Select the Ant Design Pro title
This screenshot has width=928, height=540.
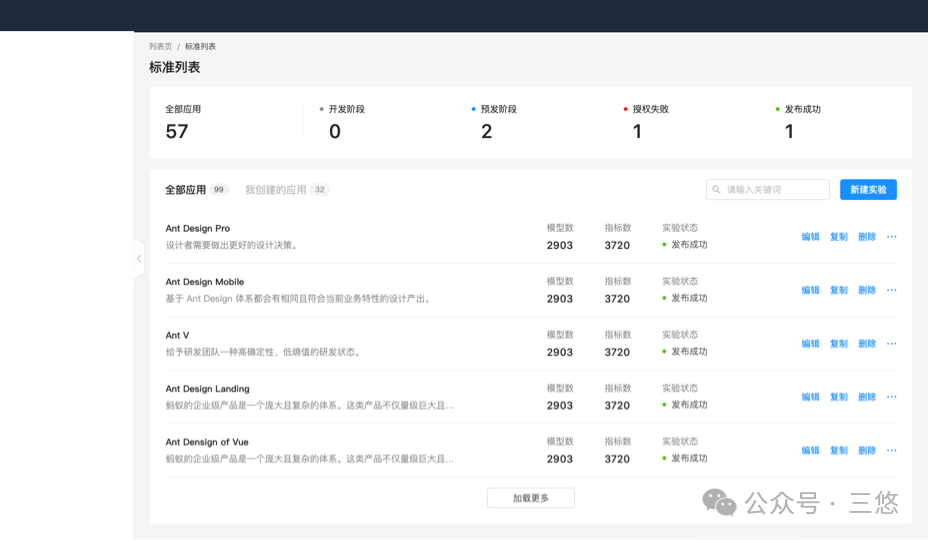point(198,229)
